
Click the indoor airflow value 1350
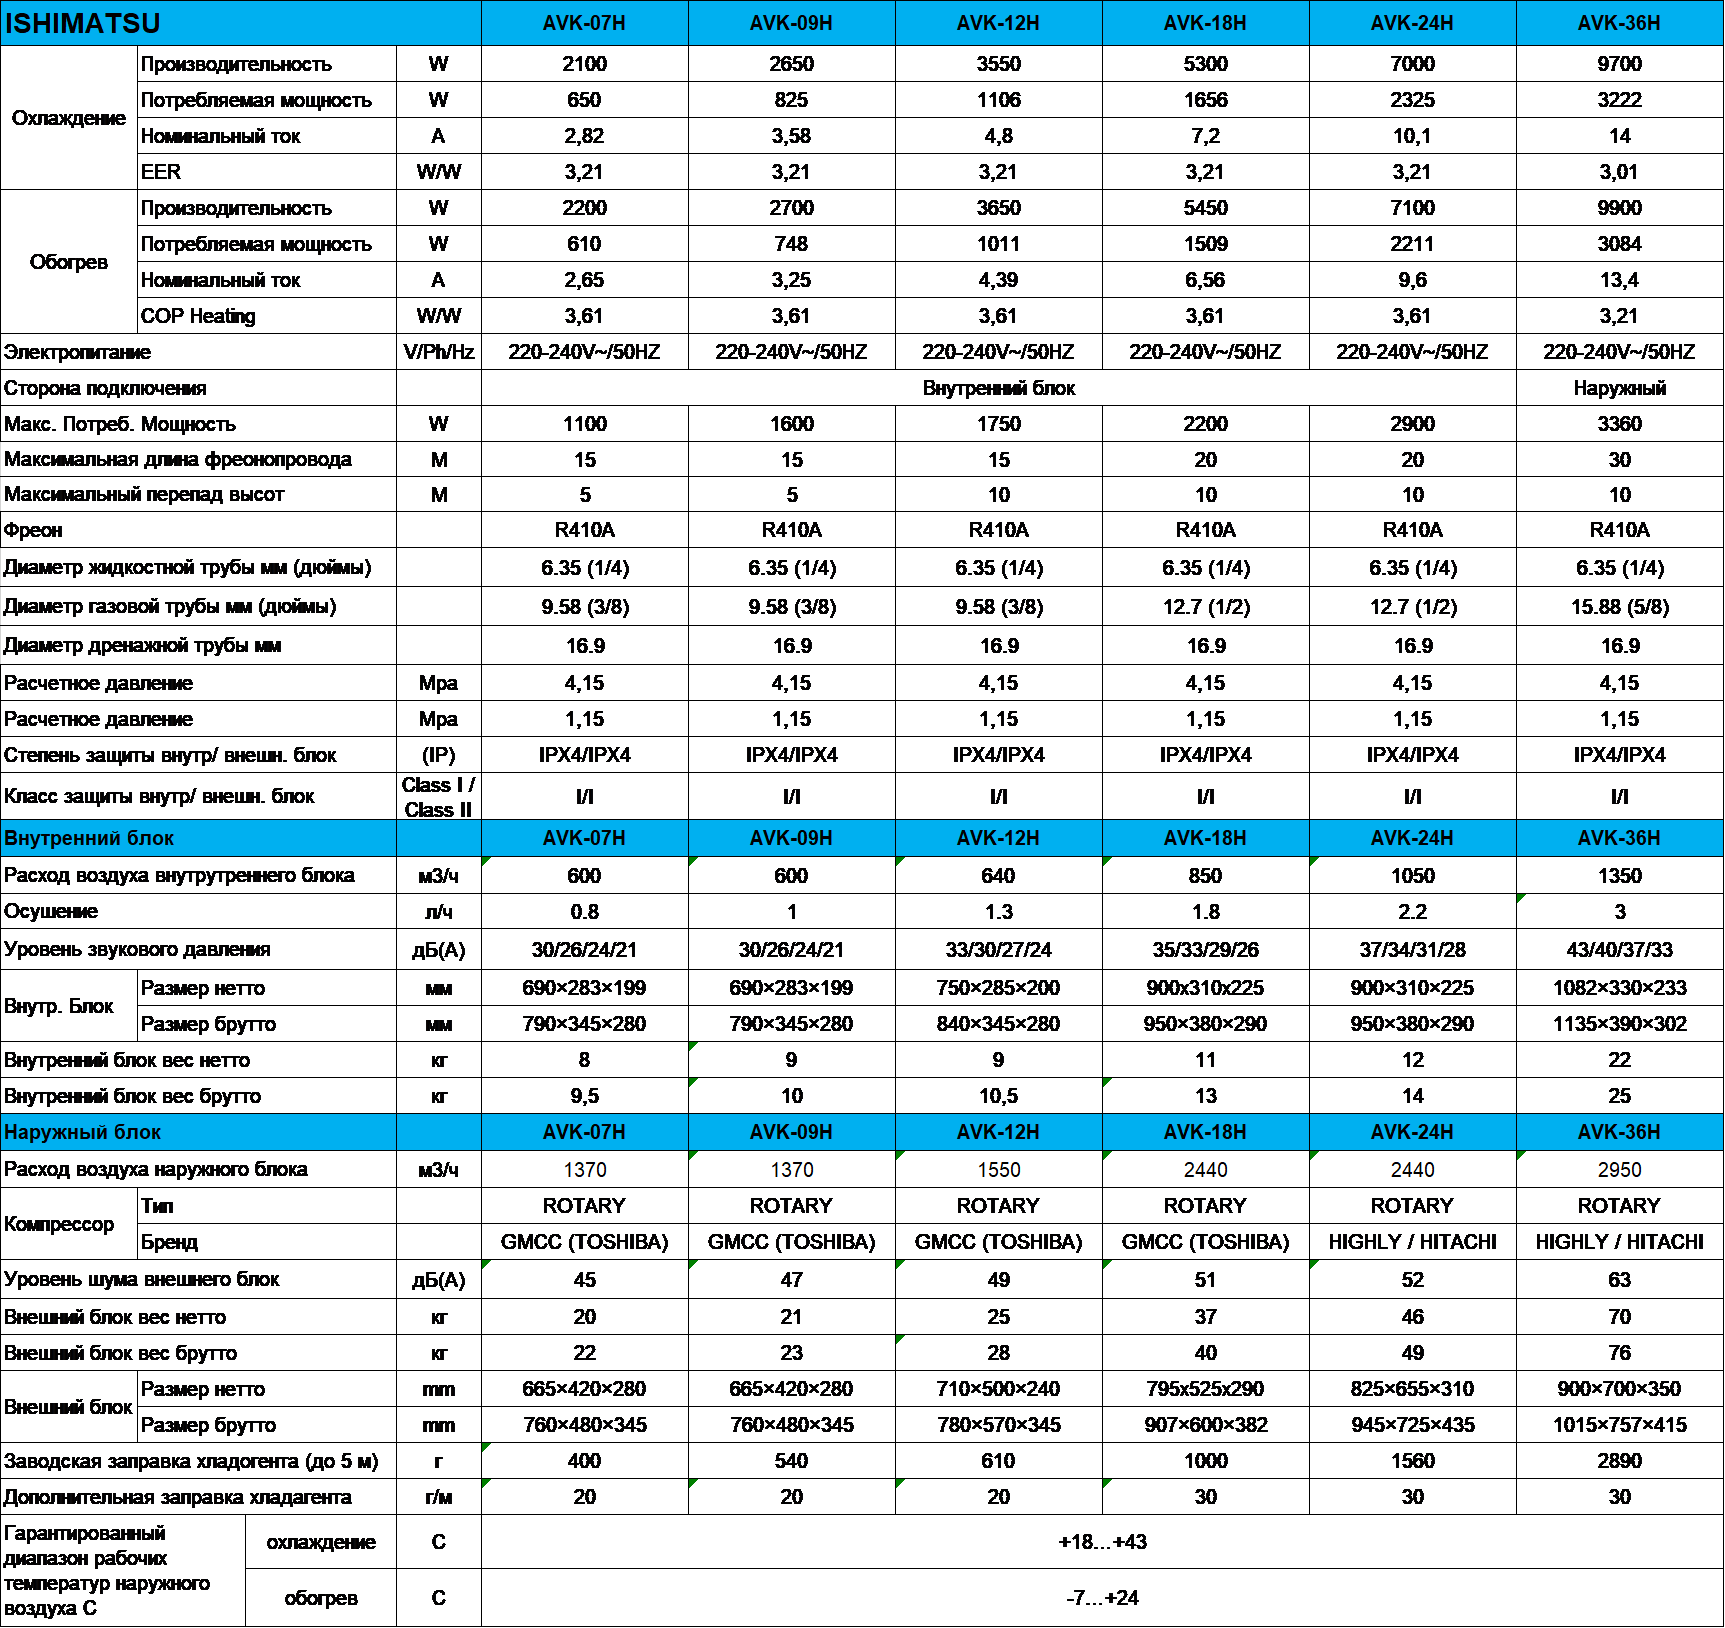point(1619,876)
